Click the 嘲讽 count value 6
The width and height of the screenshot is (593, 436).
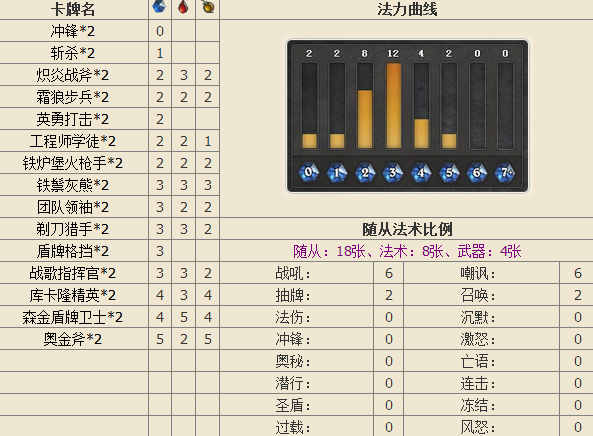577,273
